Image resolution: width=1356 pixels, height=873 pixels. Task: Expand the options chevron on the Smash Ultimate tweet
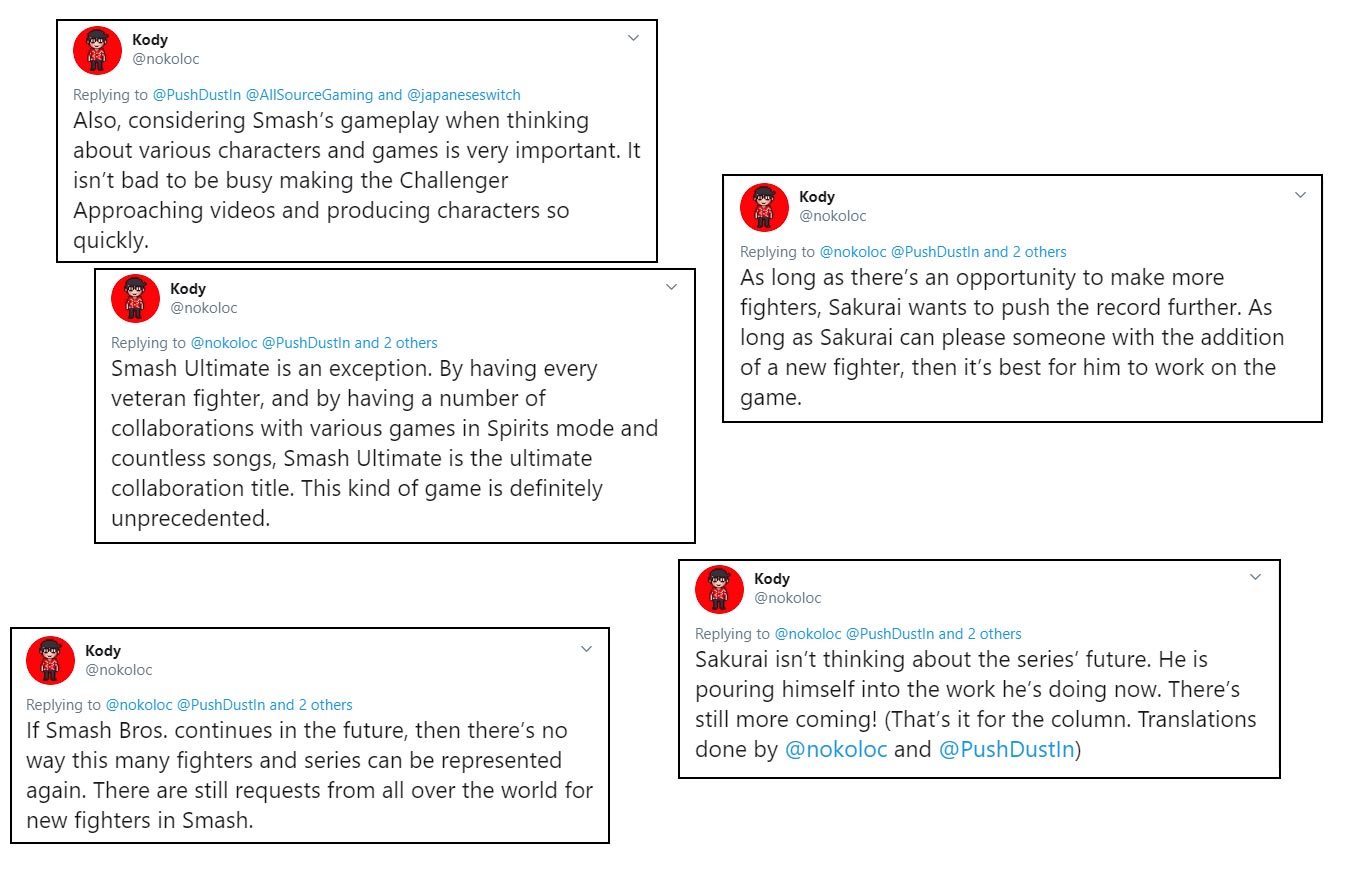pos(671,286)
